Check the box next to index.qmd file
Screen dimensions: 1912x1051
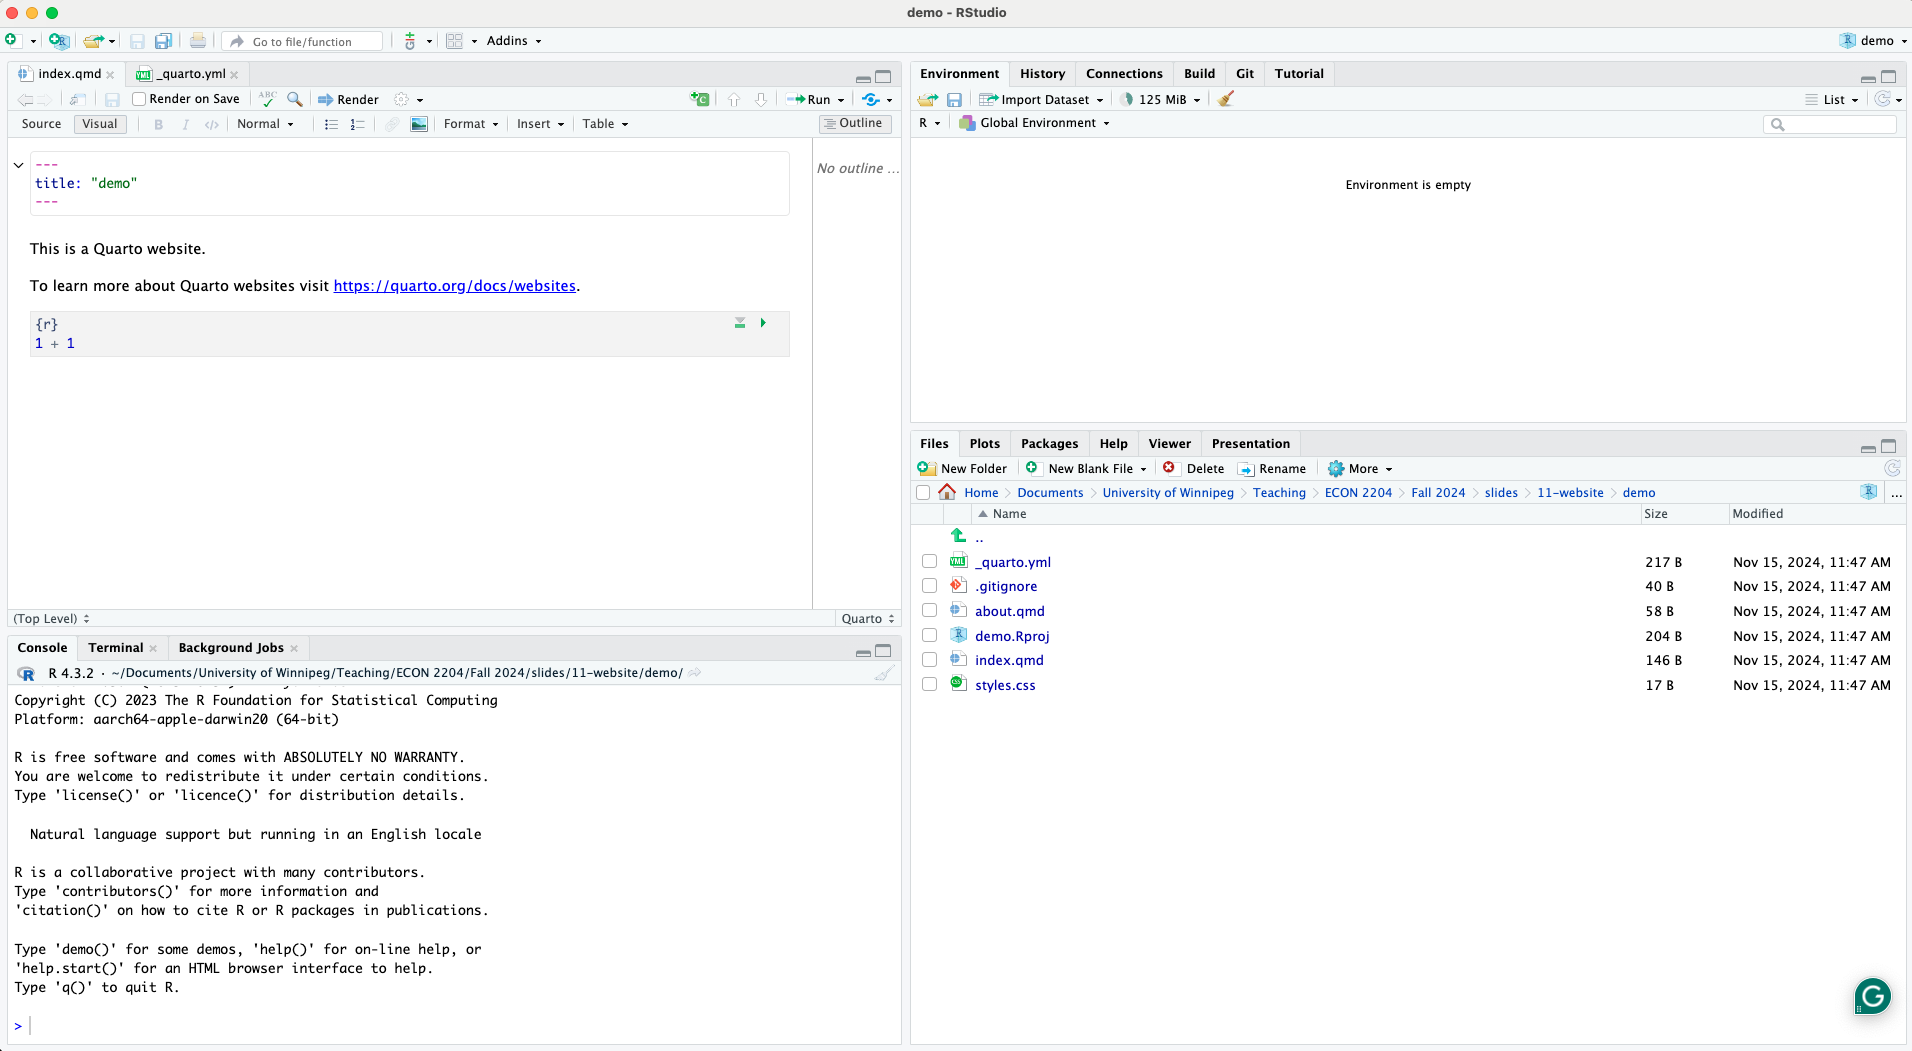pos(929,660)
